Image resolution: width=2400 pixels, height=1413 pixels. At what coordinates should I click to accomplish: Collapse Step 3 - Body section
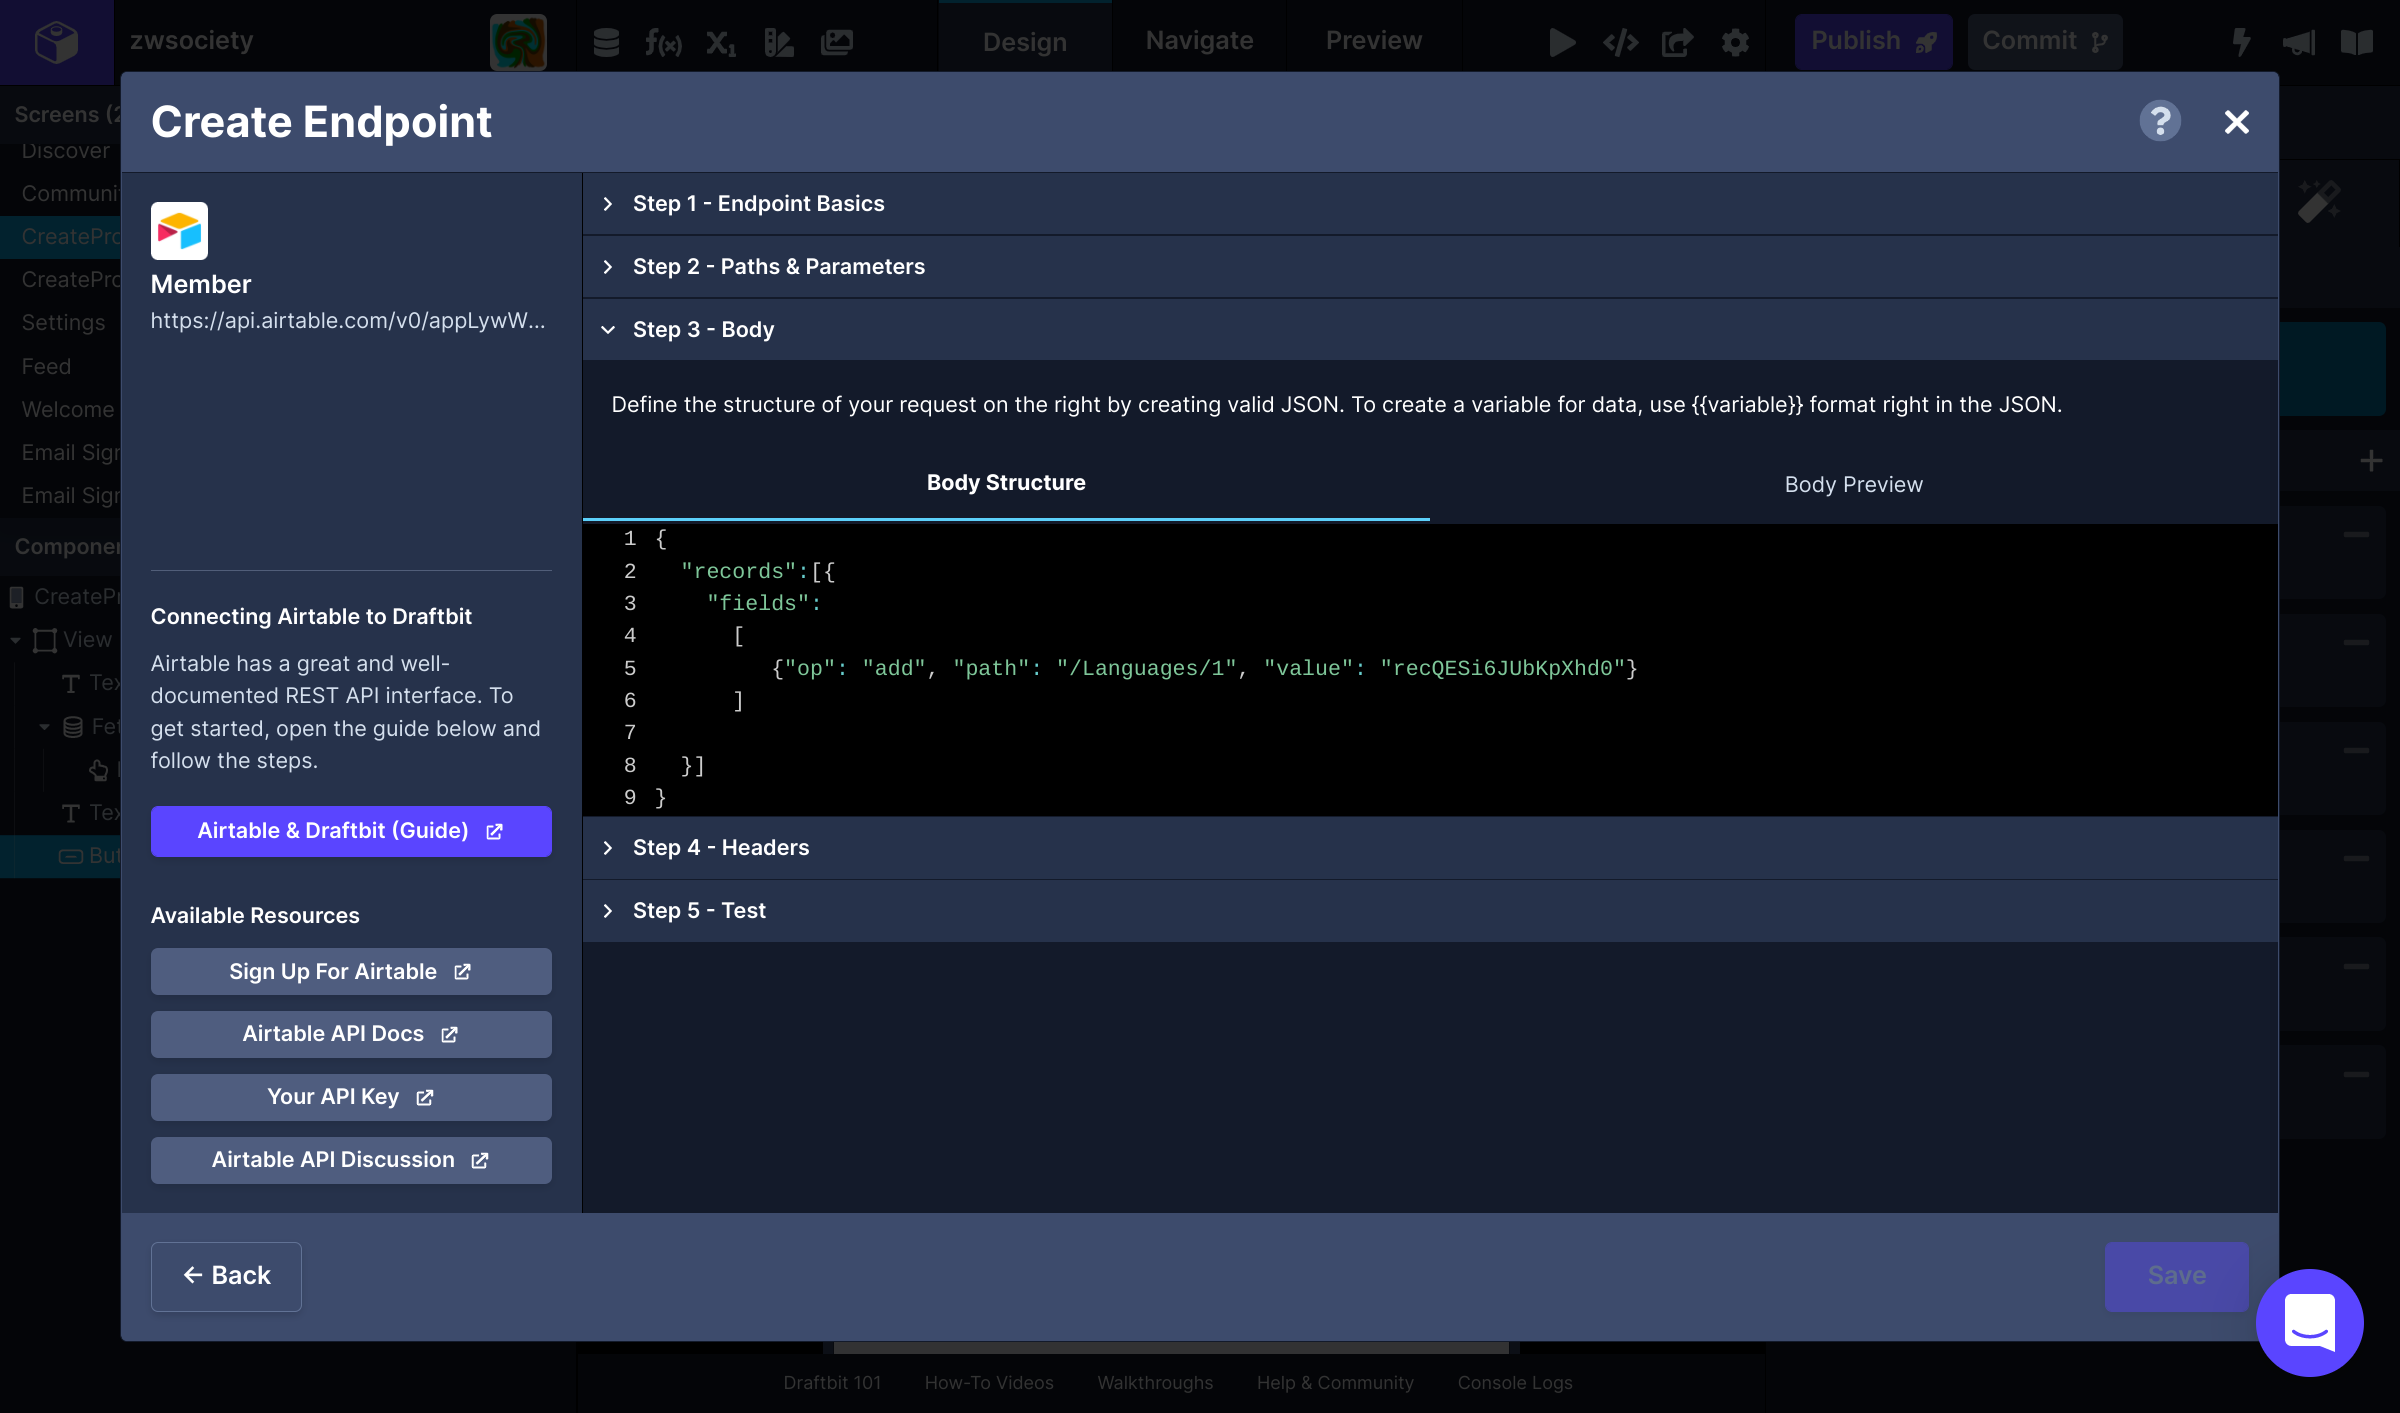pyautogui.click(x=1430, y=330)
